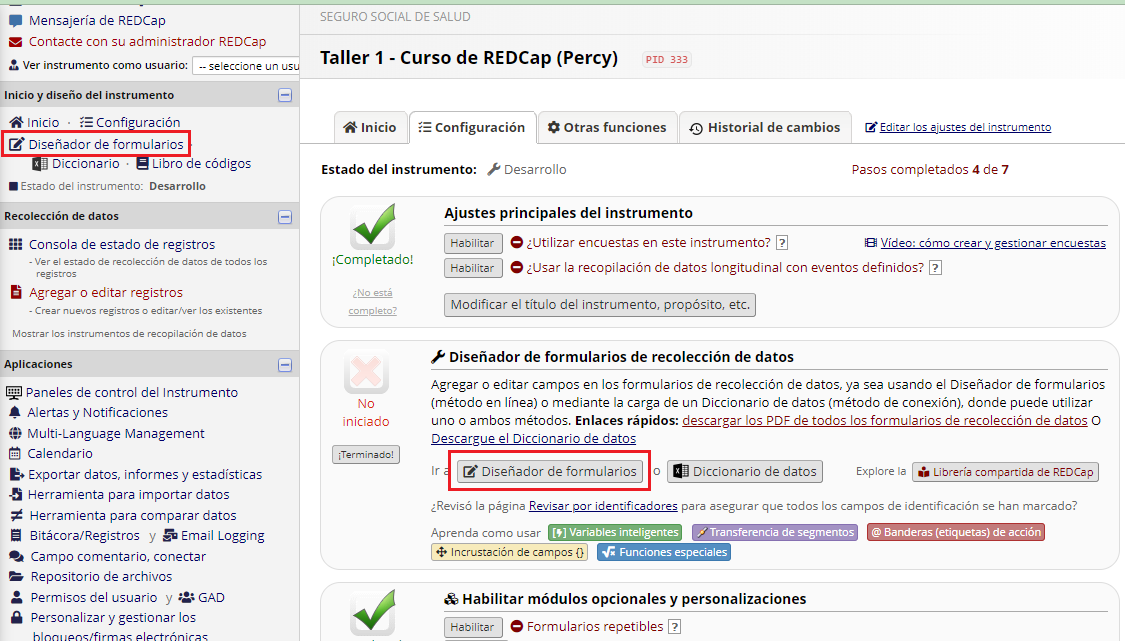Click the ¡Terminado! button

click(x=366, y=454)
